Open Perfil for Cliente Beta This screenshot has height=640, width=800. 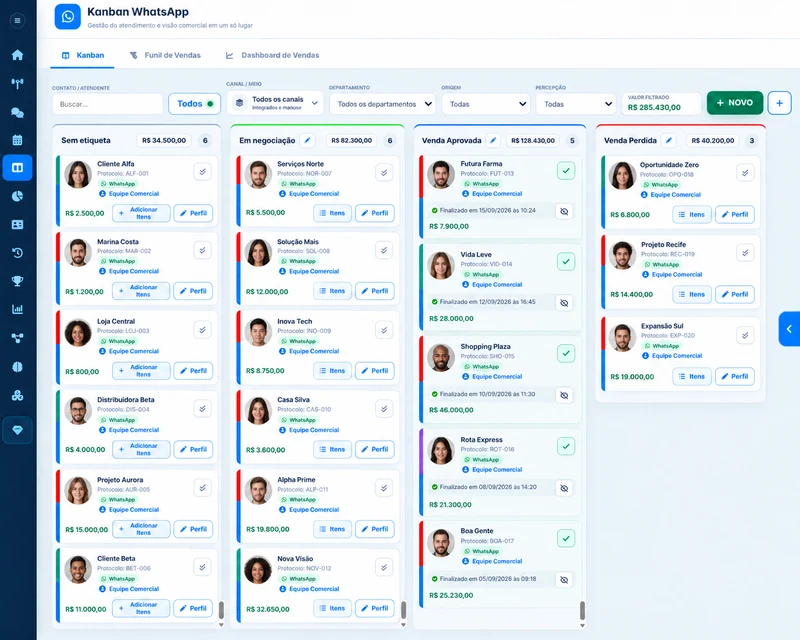(x=193, y=608)
